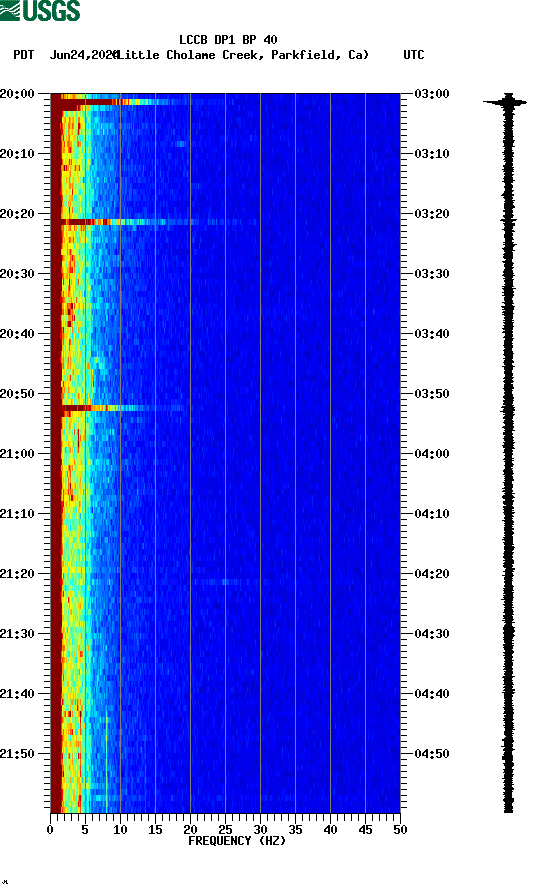Click the '03:30' UTC time label
The width and height of the screenshot is (552, 893).
tap(432, 273)
